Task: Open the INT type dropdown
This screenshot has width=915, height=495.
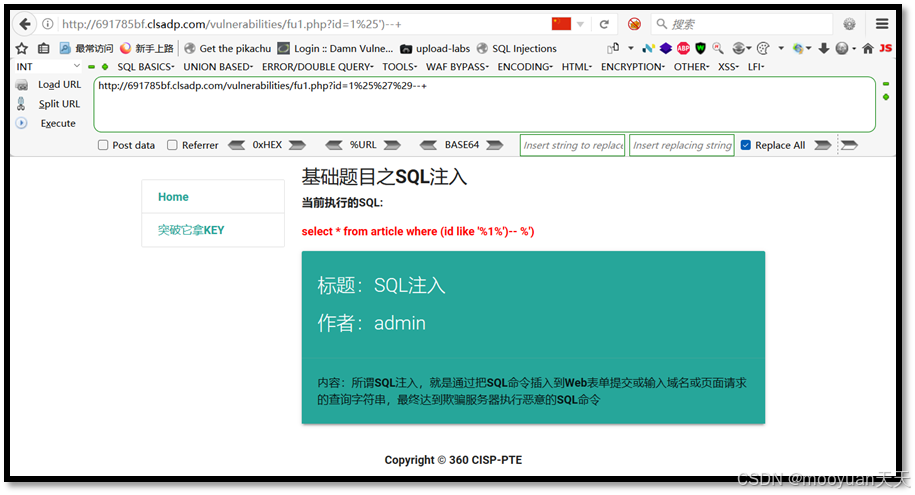Action: 48,67
